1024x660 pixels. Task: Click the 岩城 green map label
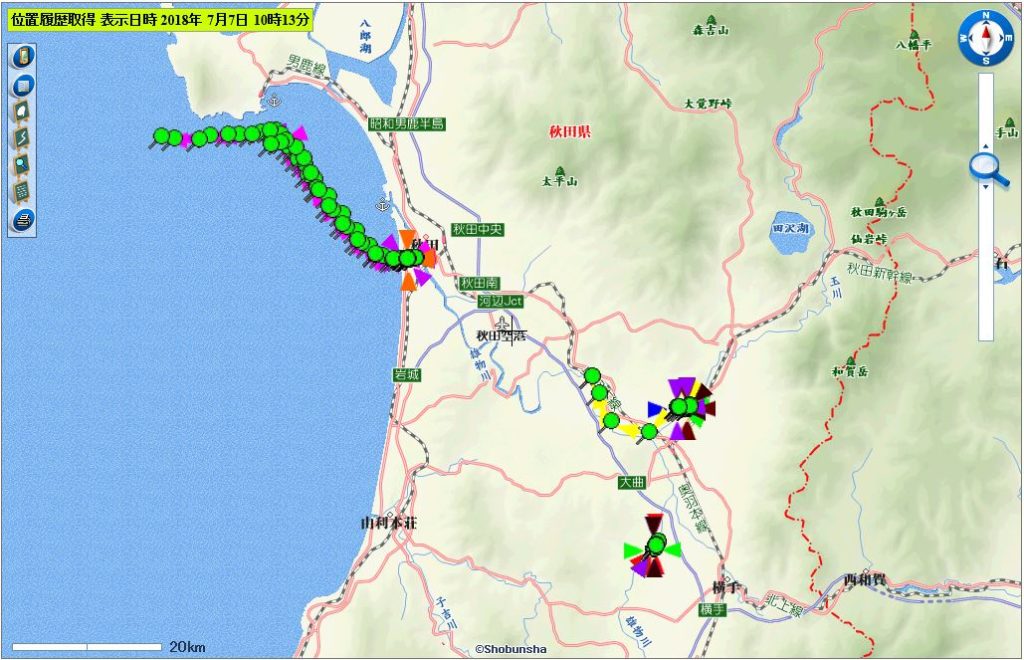407,375
